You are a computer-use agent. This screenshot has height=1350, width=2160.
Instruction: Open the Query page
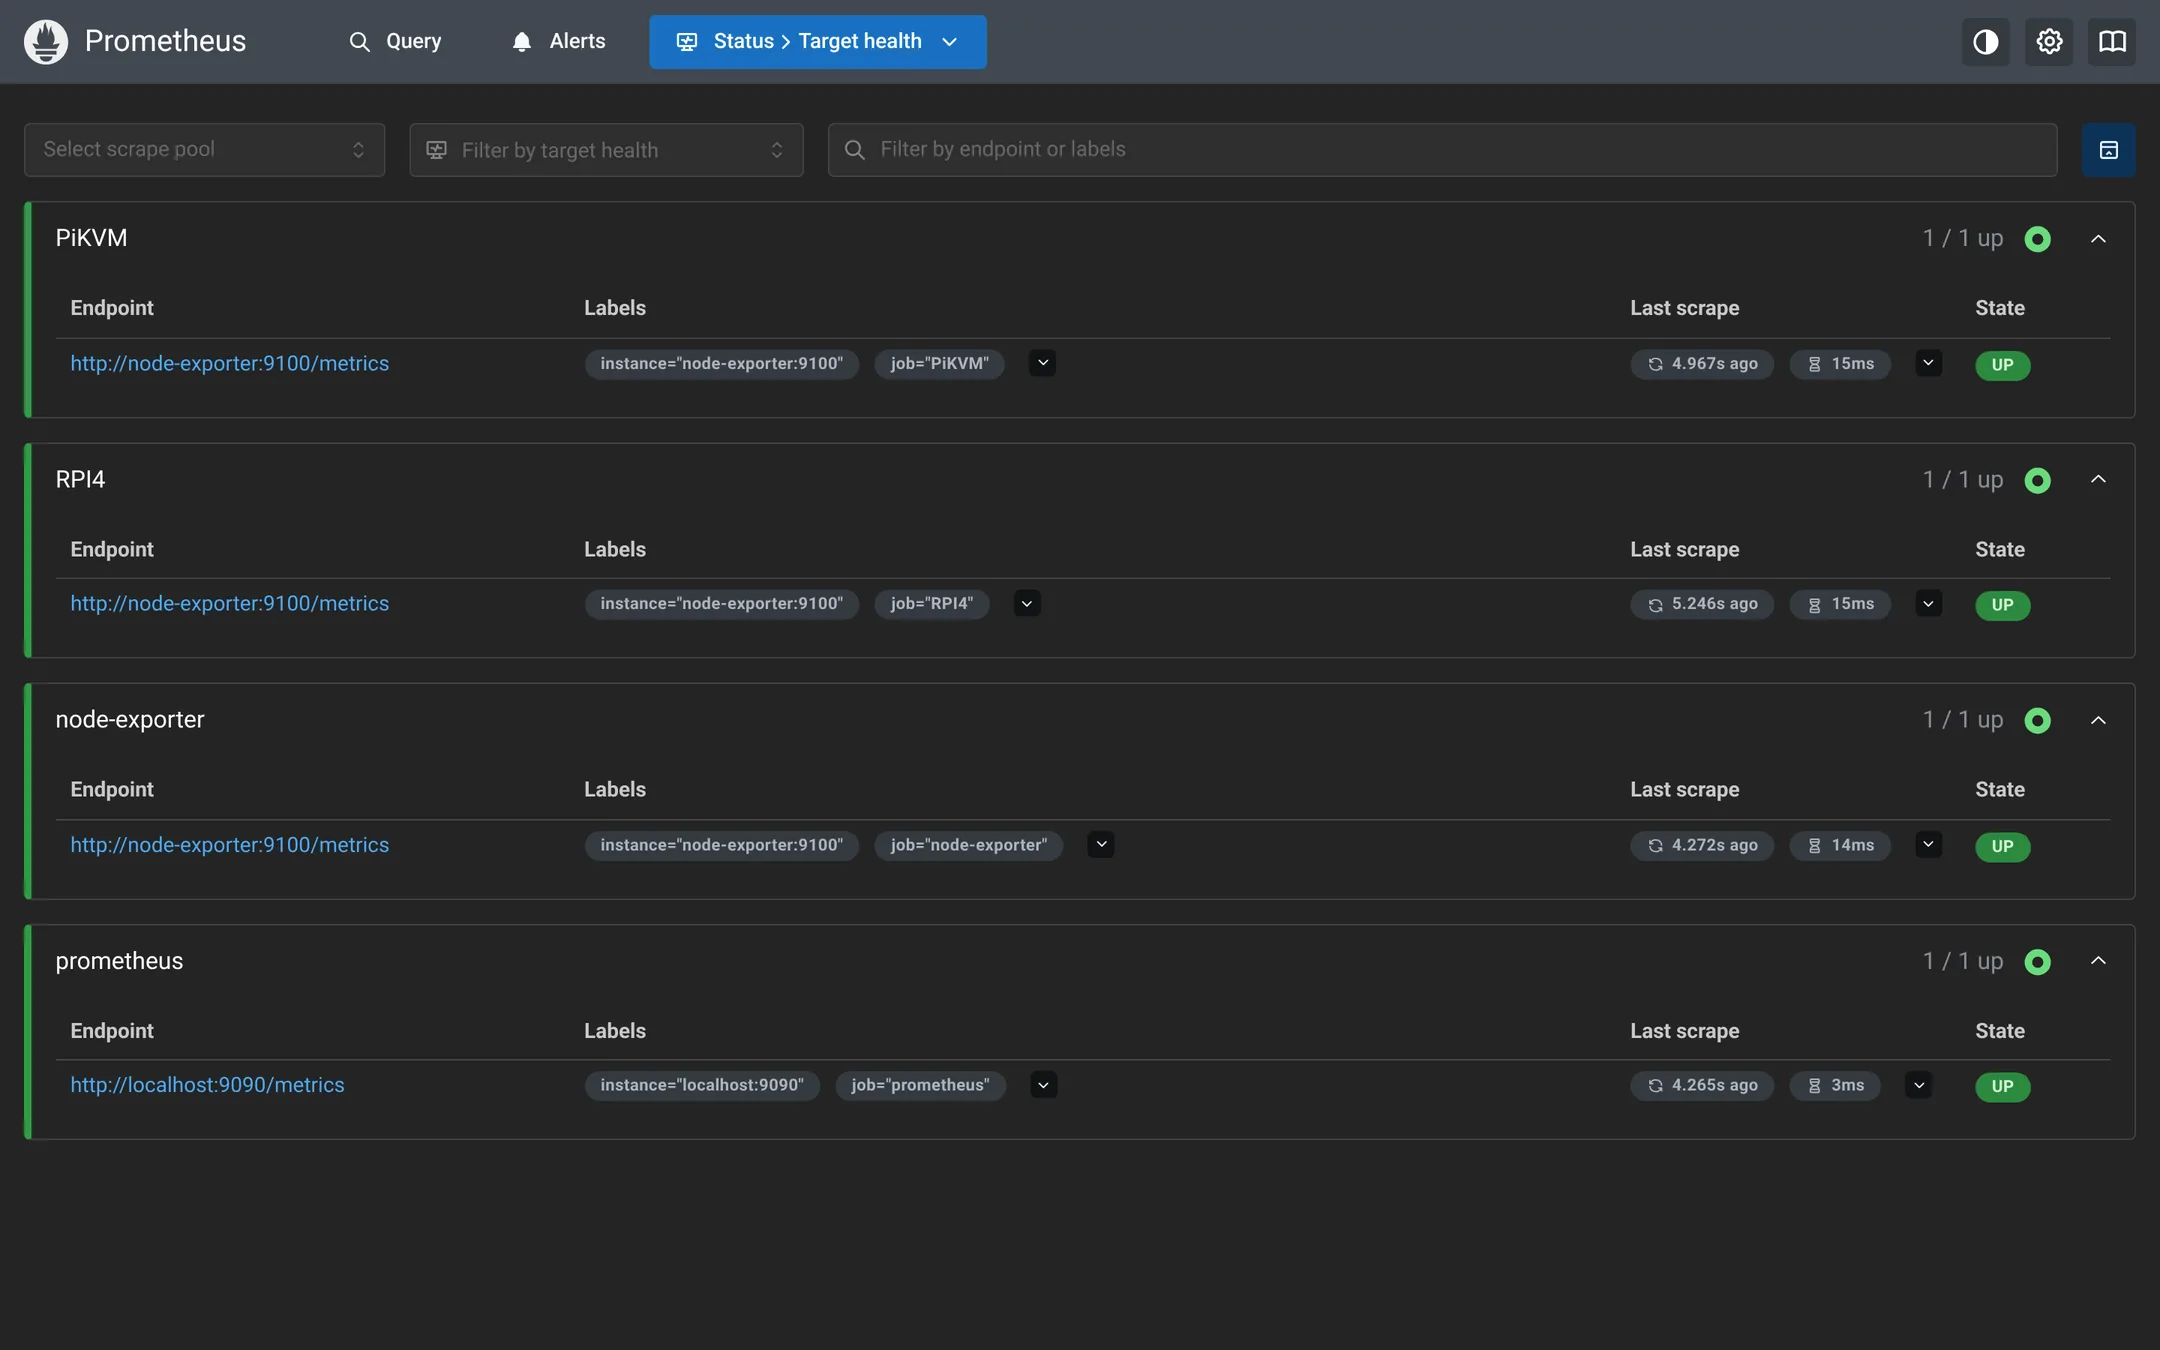point(395,41)
